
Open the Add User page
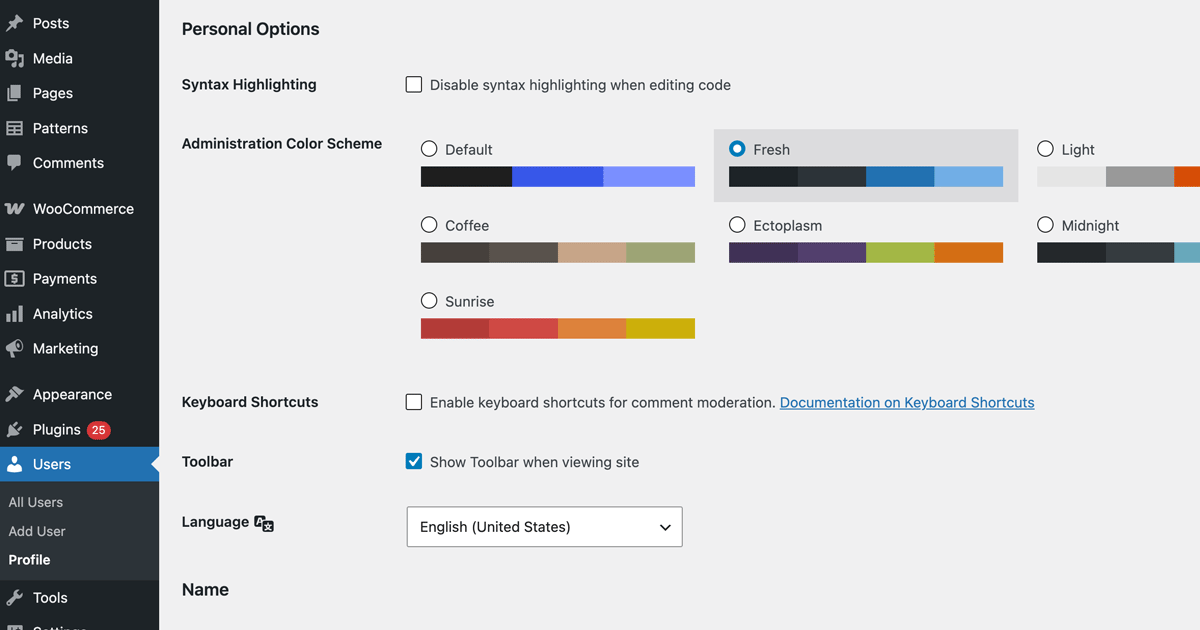[36, 531]
